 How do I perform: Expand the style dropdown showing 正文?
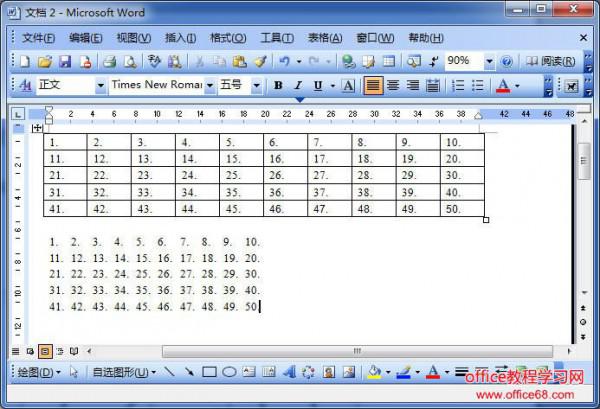pos(101,85)
